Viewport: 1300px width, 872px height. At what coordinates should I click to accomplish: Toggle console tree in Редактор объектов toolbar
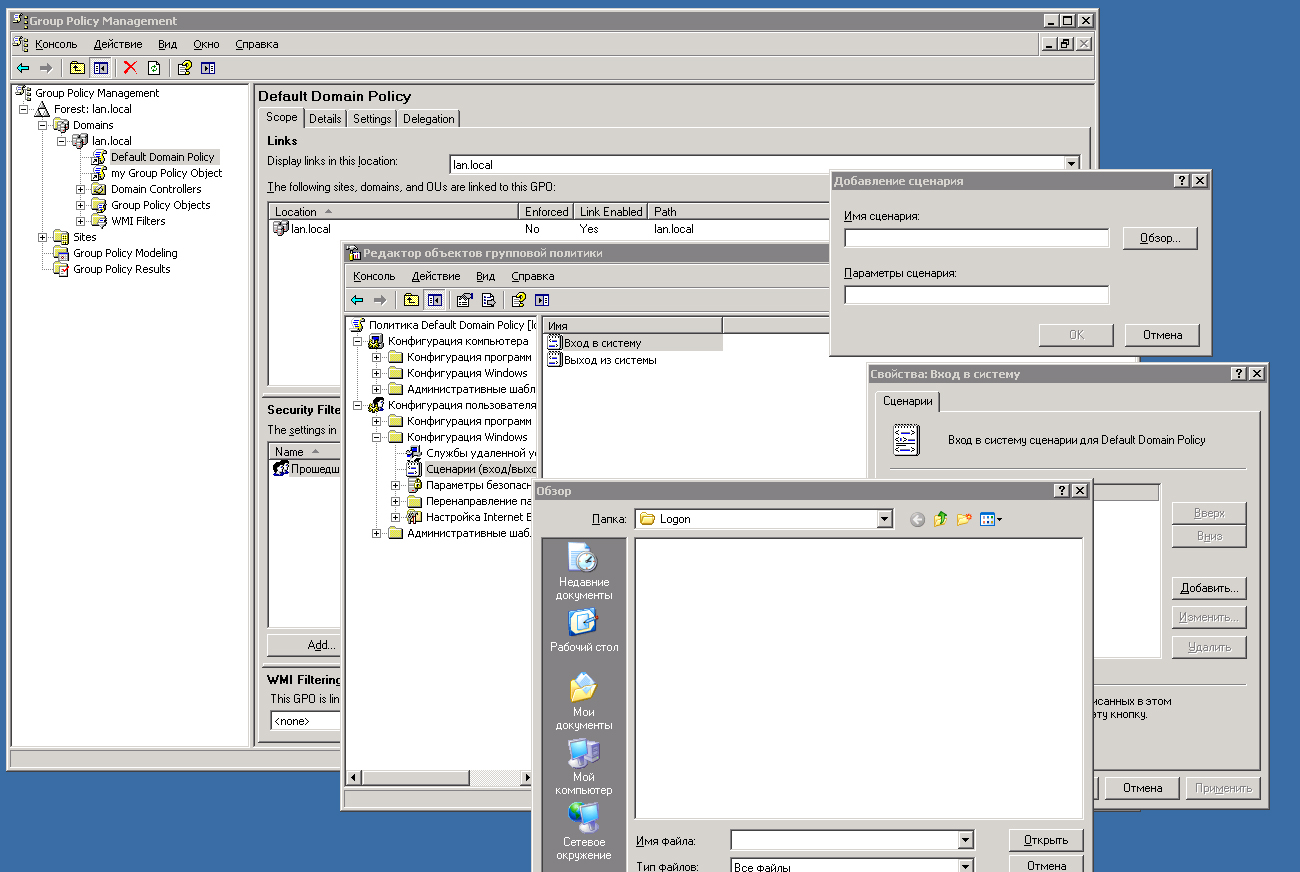(x=434, y=300)
